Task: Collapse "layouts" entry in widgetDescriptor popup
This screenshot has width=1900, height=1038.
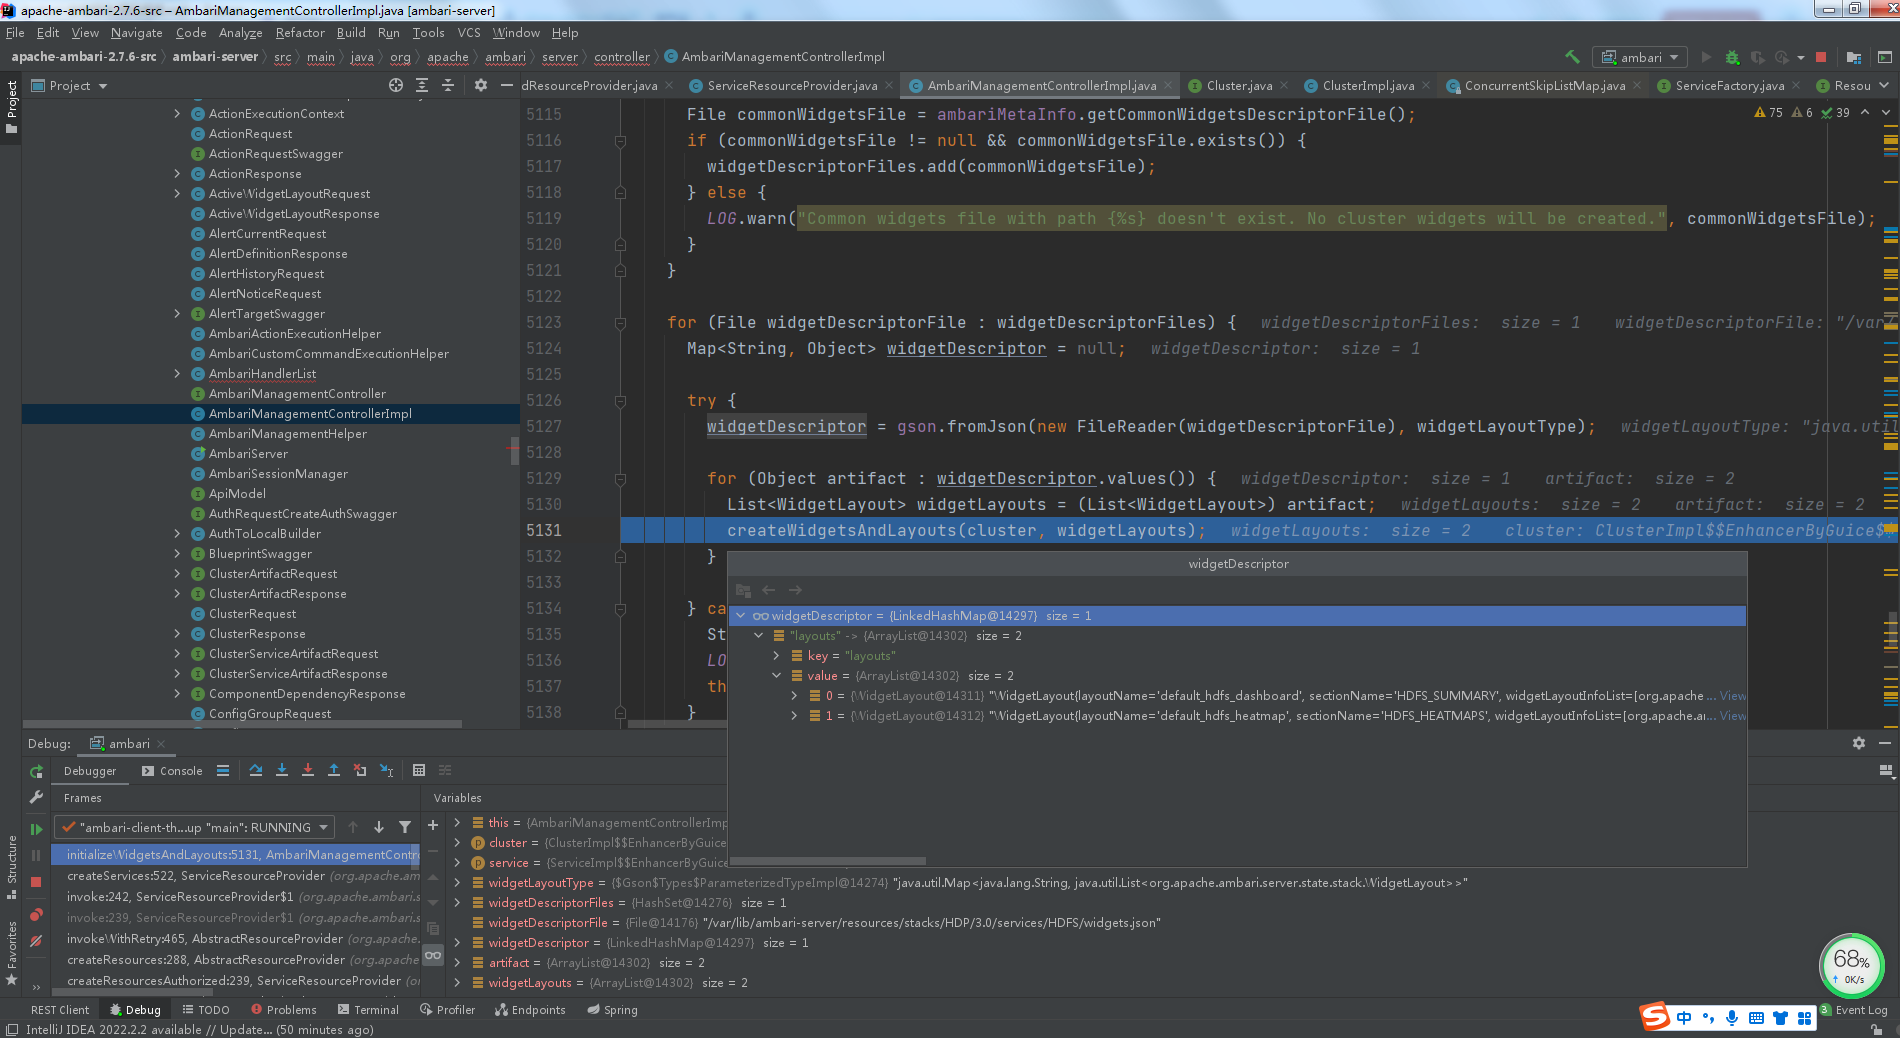Action: pyautogui.click(x=759, y=636)
